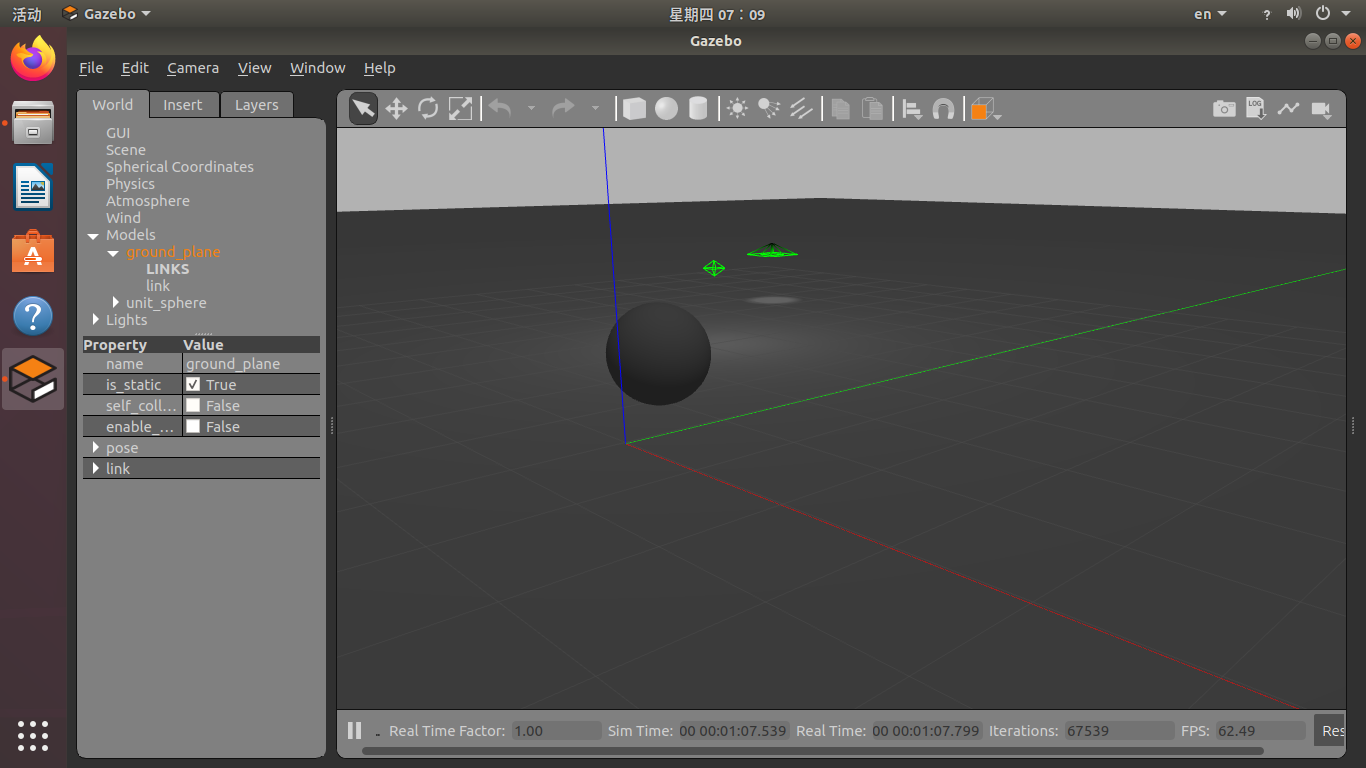
Task: Show applications grid in dock
Action: [33, 735]
